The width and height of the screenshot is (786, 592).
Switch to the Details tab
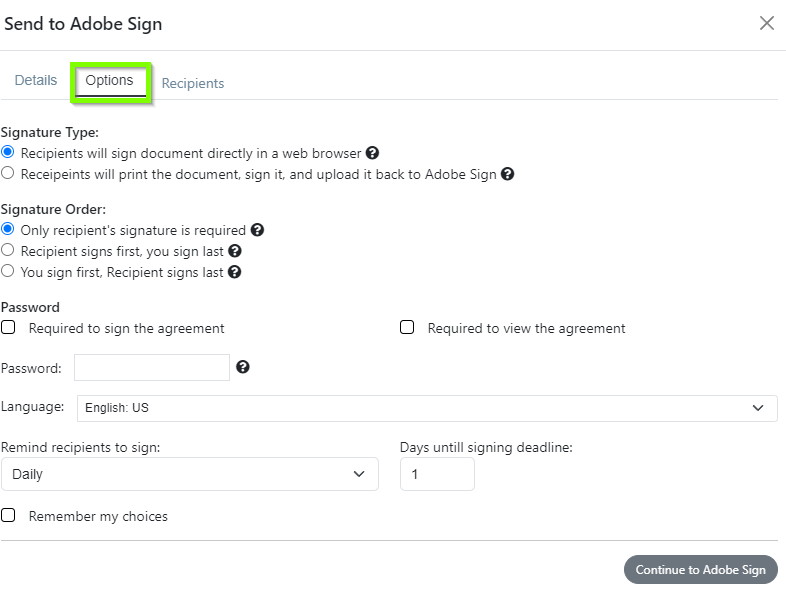coord(36,80)
